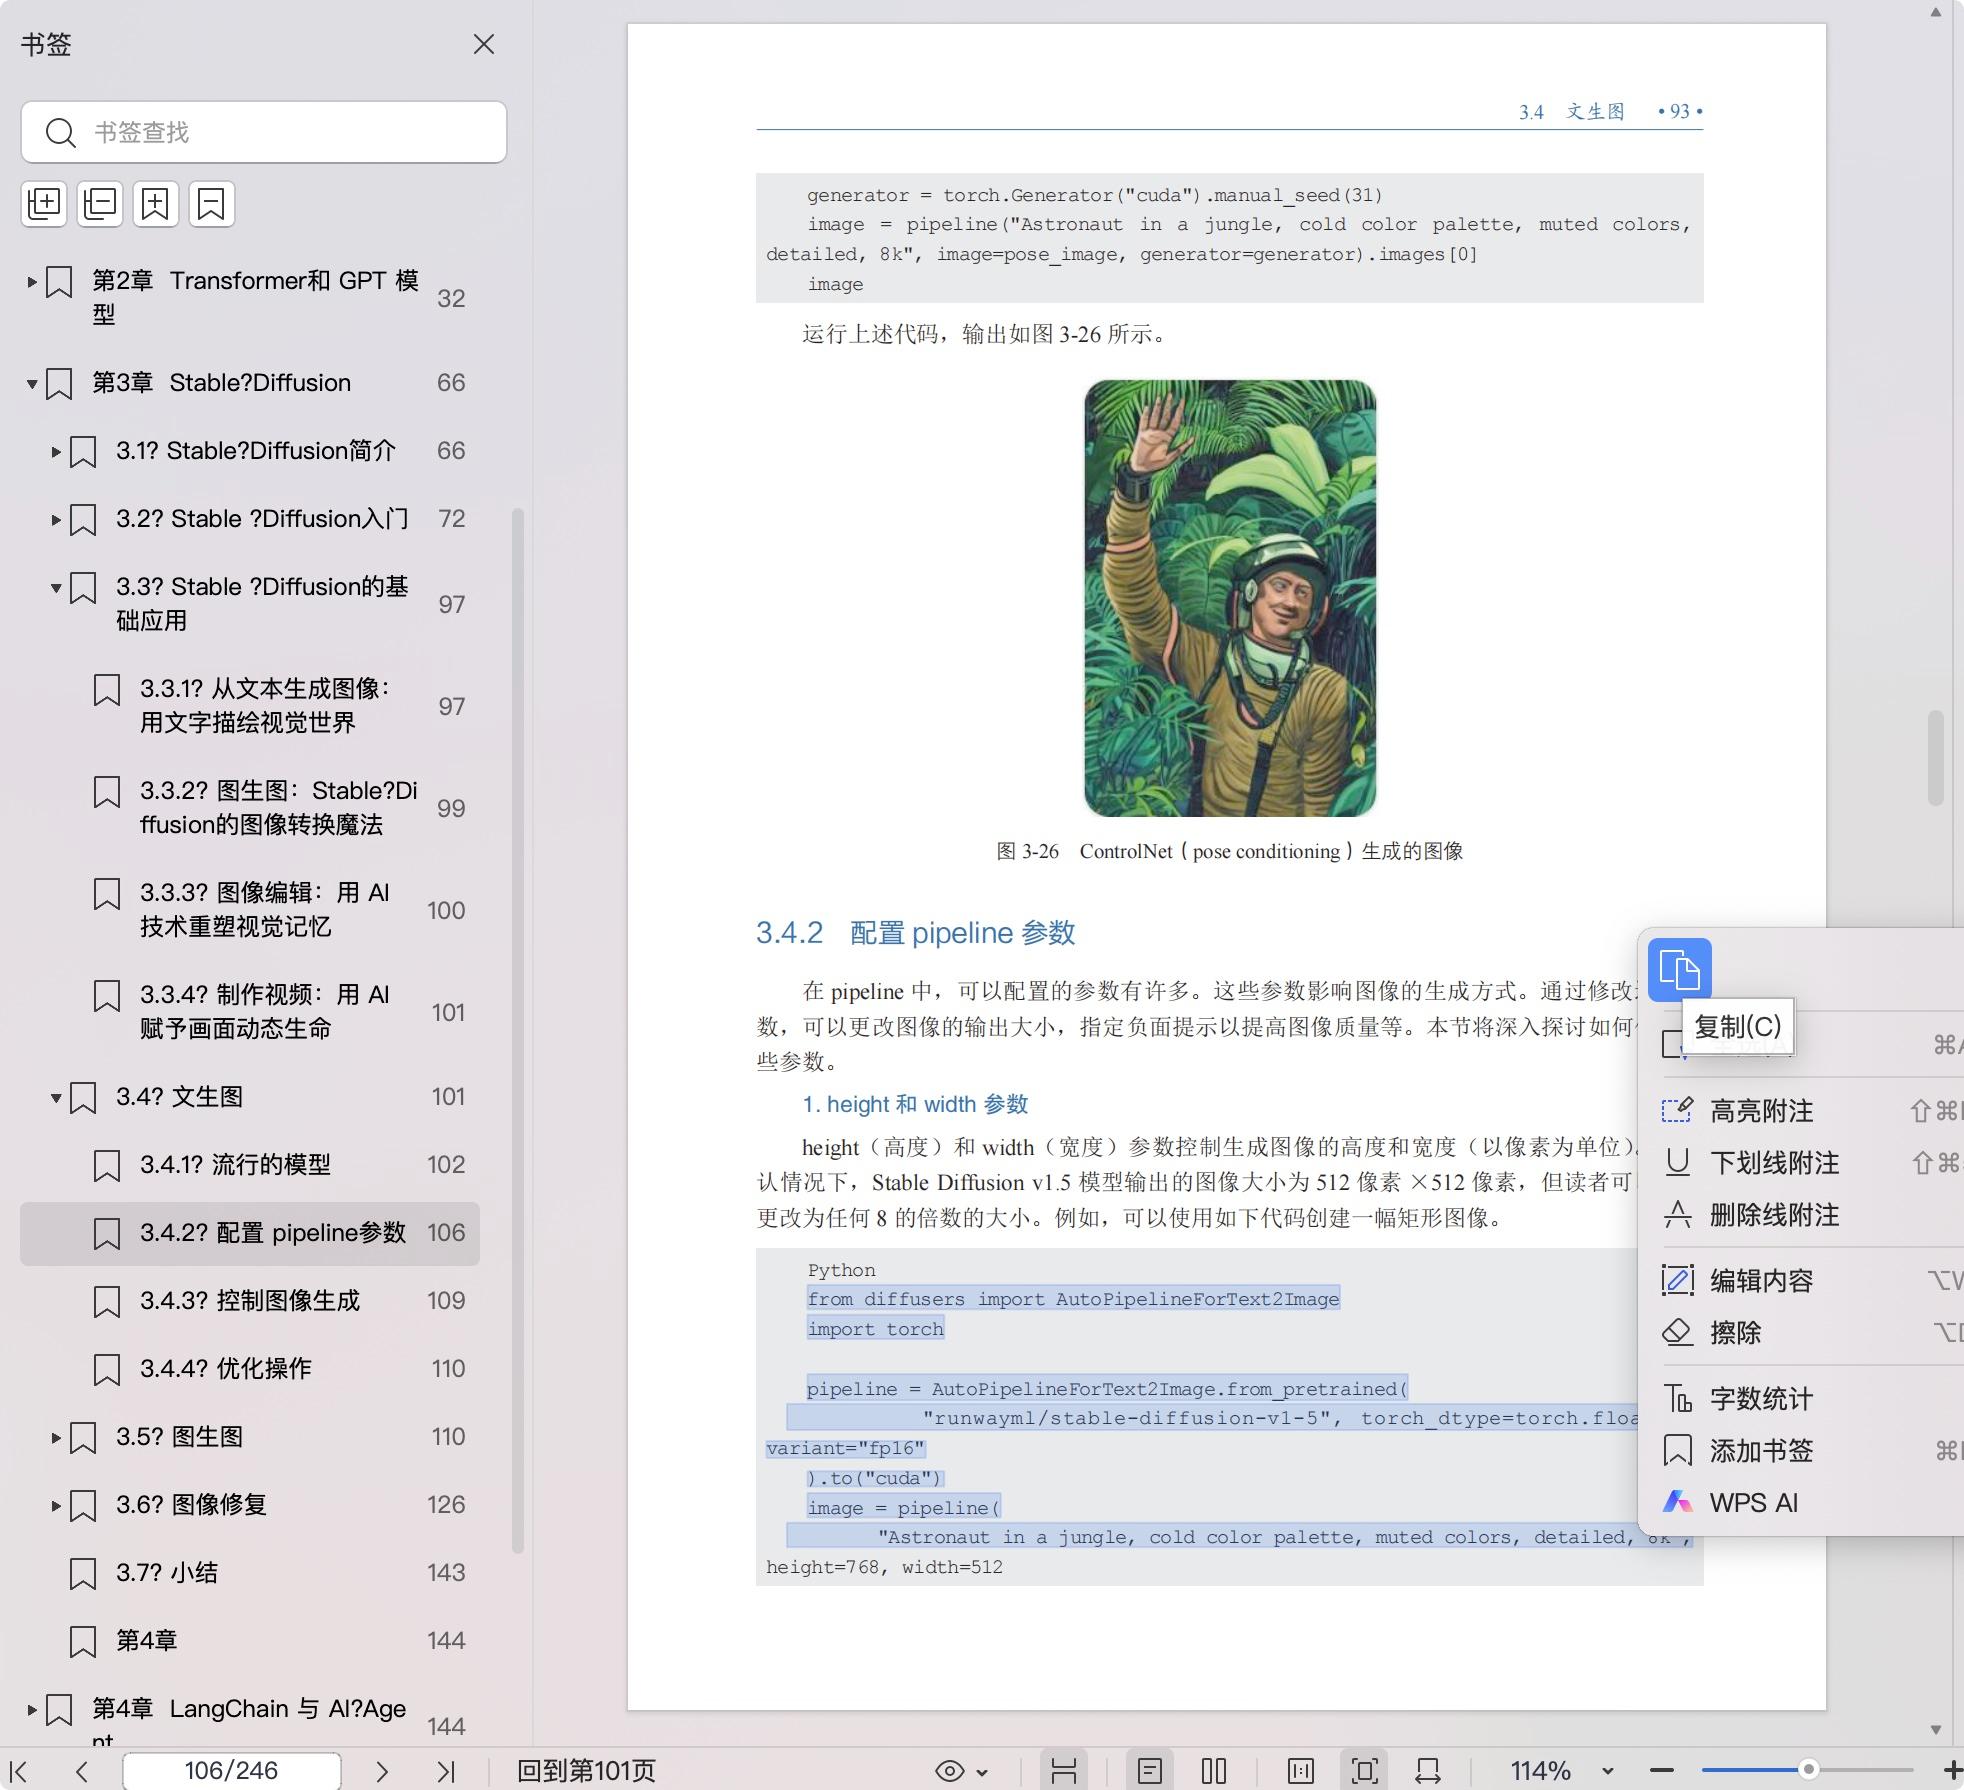Go to bookmark 3.4.1? 流行的模型
The width and height of the screenshot is (1964, 1790).
coord(235,1164)
